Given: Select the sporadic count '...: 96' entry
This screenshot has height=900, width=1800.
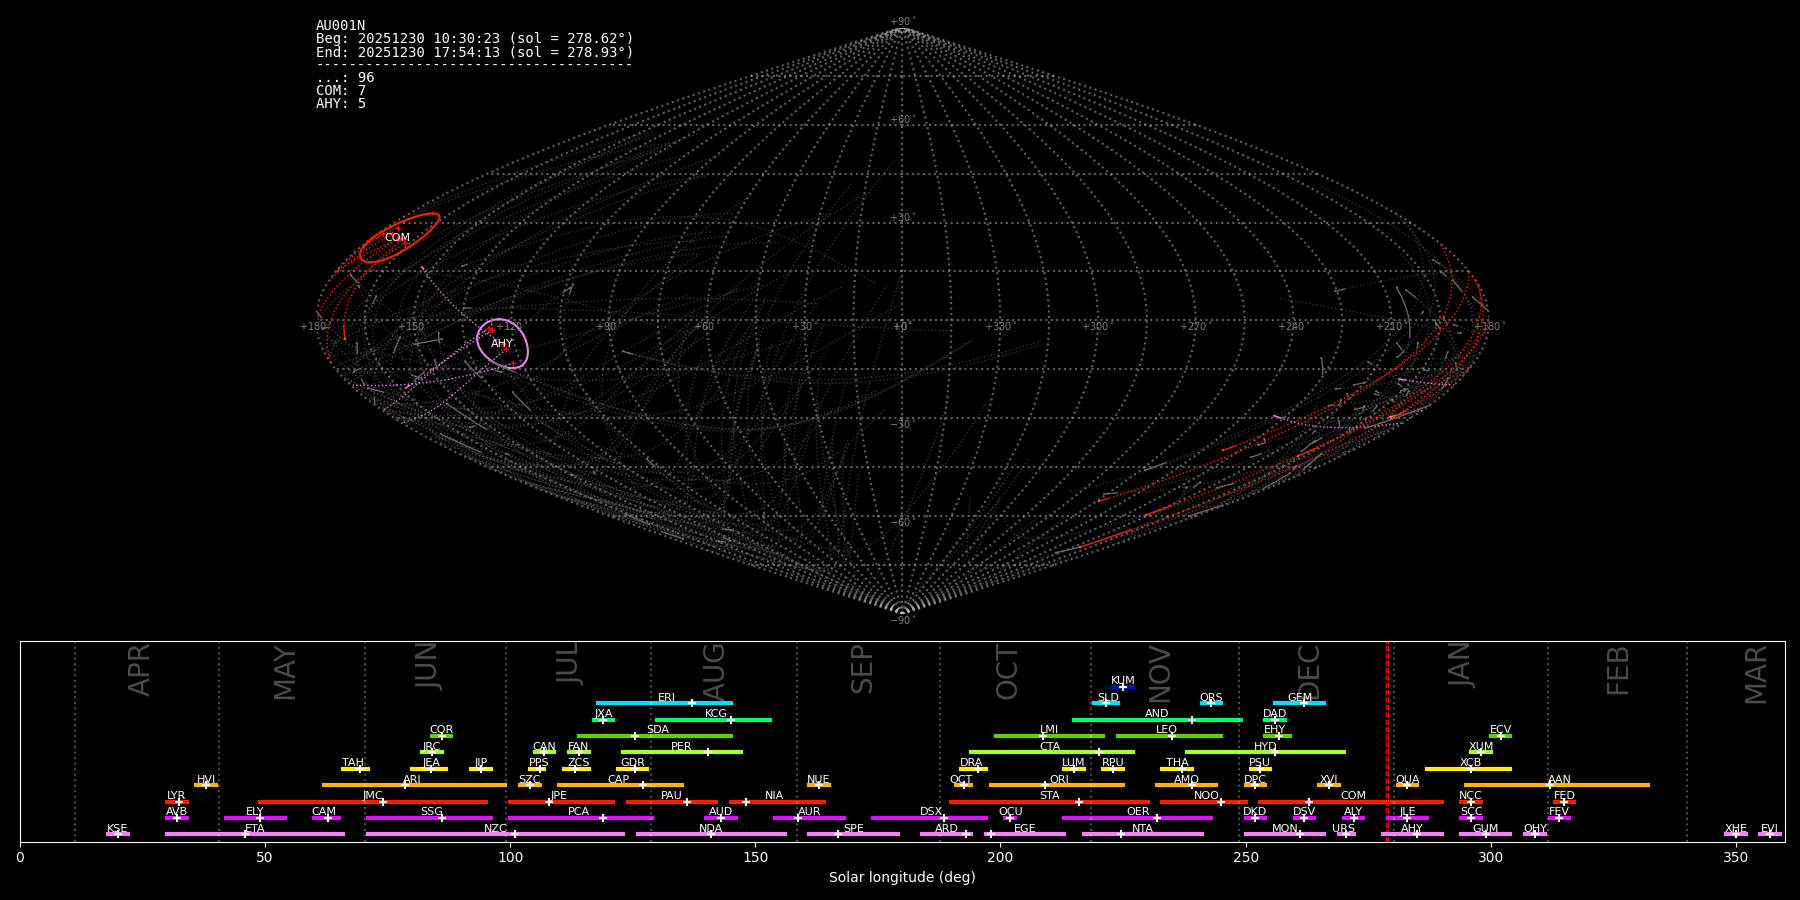Looking at the screenshot, I should coord(345,78).
